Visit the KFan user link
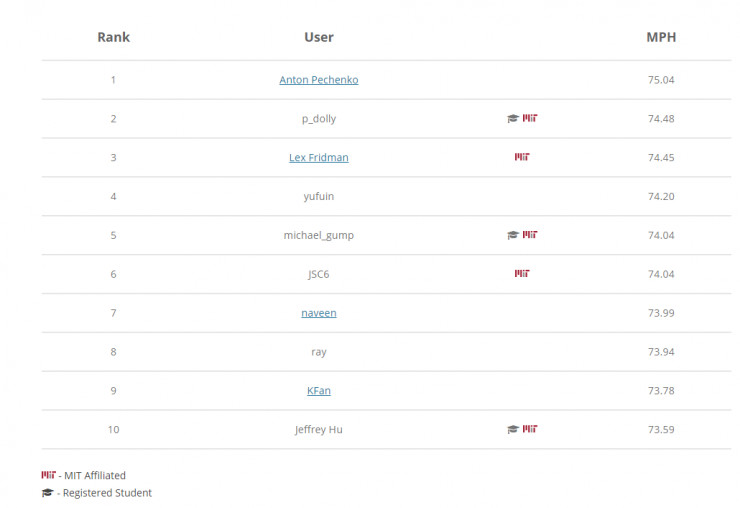The image size is (740, 508). tap(319, 390)
